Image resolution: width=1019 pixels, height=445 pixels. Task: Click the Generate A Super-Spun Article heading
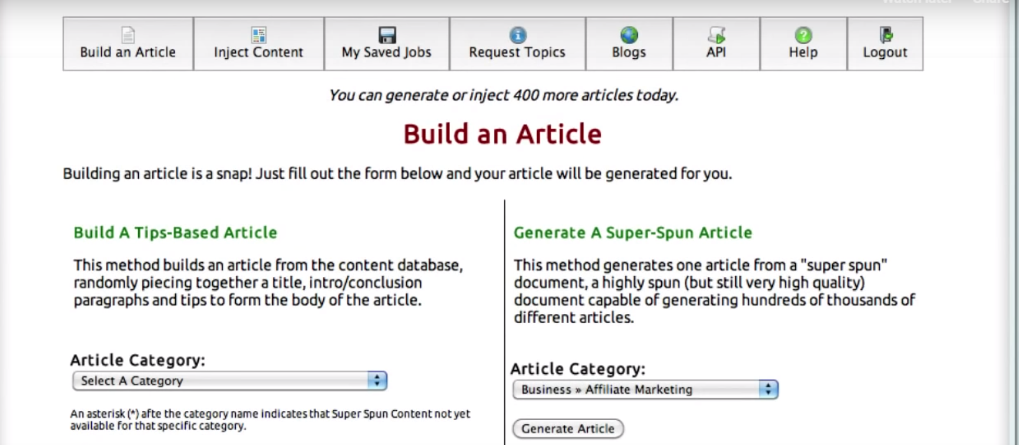[x=633, y=233]
